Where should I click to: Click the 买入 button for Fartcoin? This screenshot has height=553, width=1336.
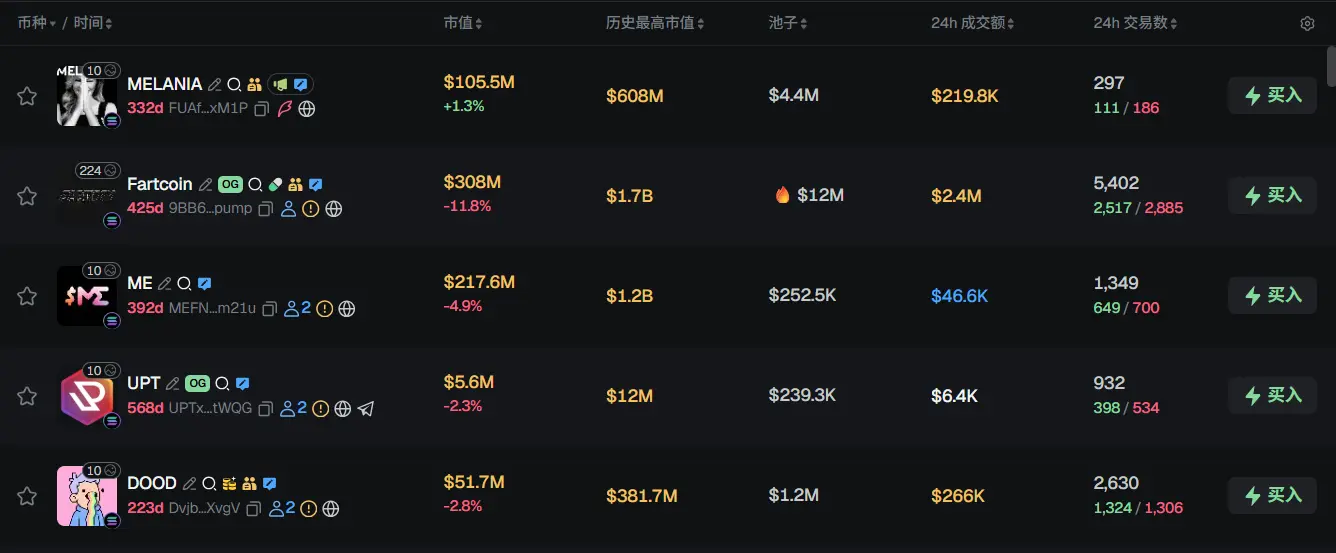pyautogui.click(x=1272, y=196)
